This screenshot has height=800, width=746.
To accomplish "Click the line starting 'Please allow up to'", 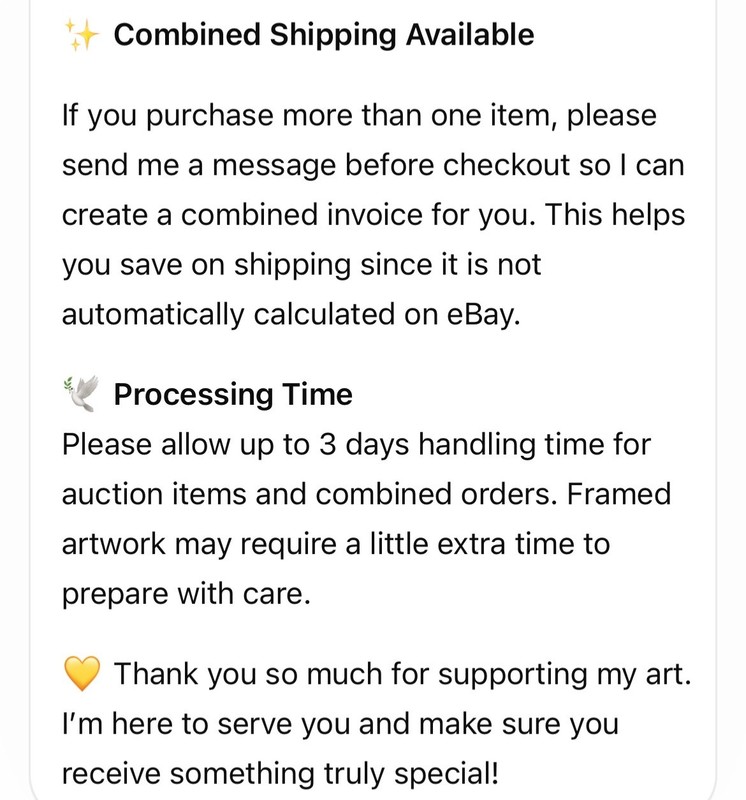I will tap(356, 444).
